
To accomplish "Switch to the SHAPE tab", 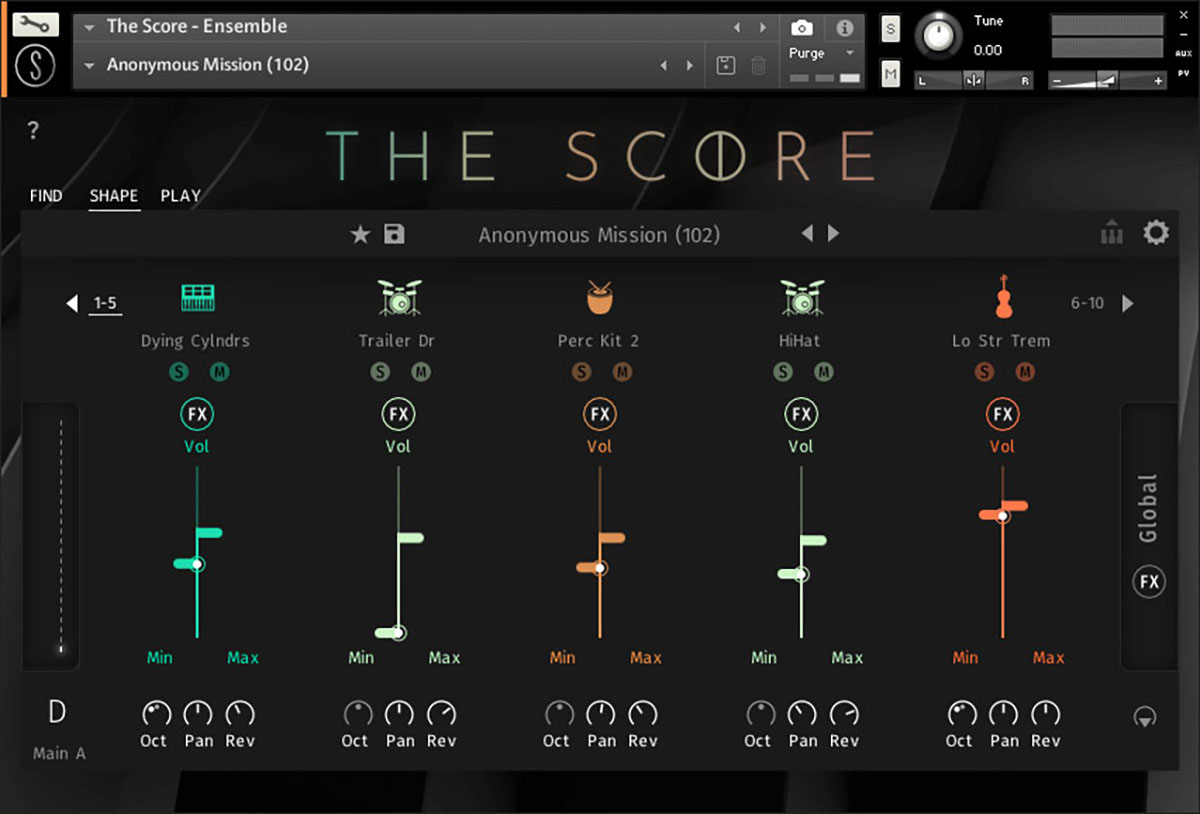I will (x=114, y=196).
